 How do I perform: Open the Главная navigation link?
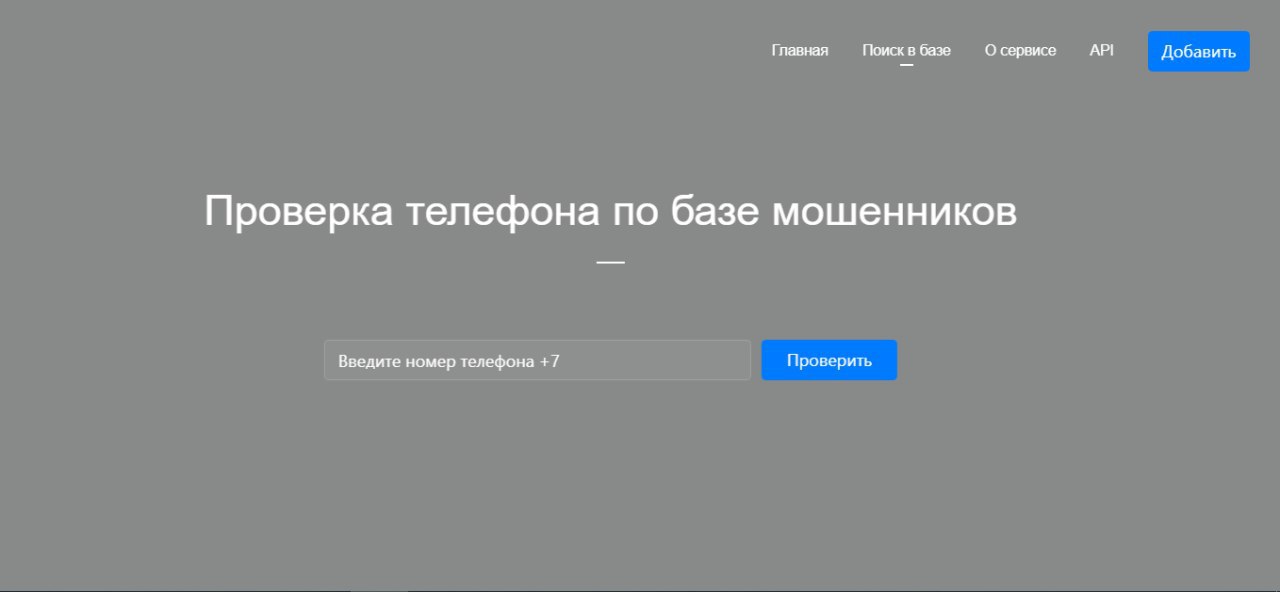[799, 50]
